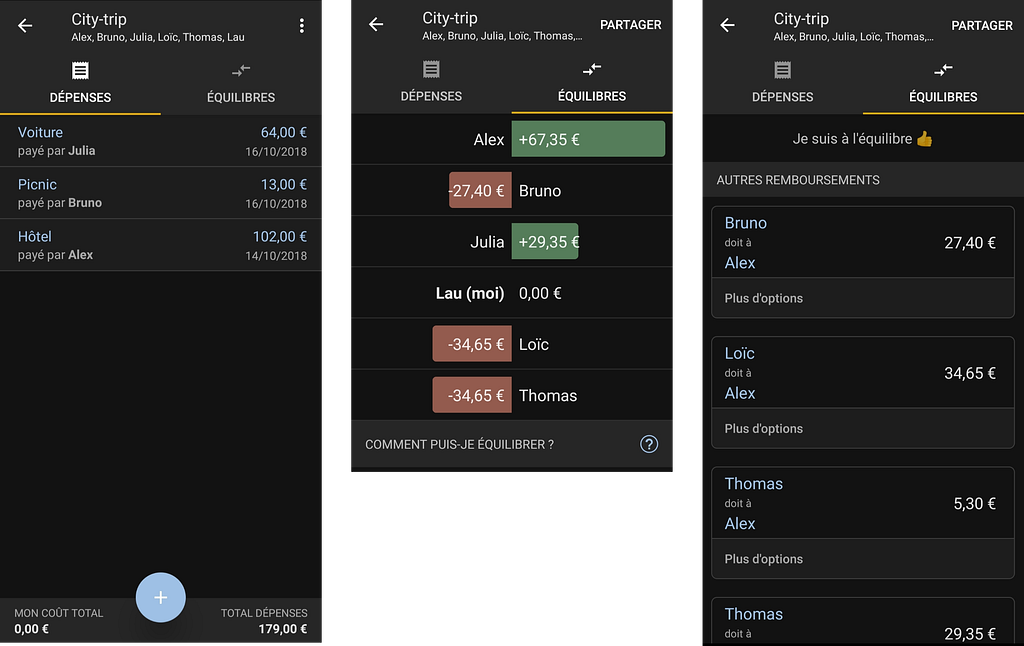The width and height of the screenshot is (1024, 646).
Task: Tap Comment puis-je équilibrer ? text
Action: coord(459,444)
